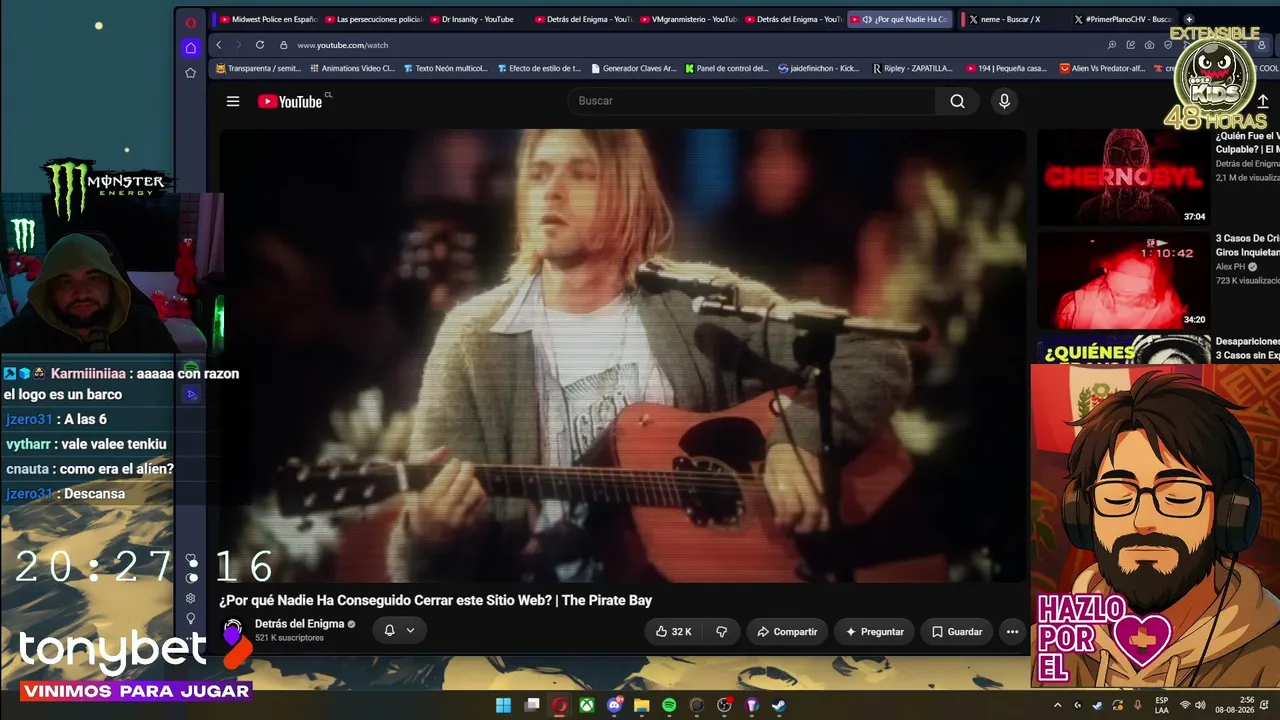This screenshot has height=720, width=1280.
Task: Open Texto Neón multicolor bookmark
Action: point(446,69)
